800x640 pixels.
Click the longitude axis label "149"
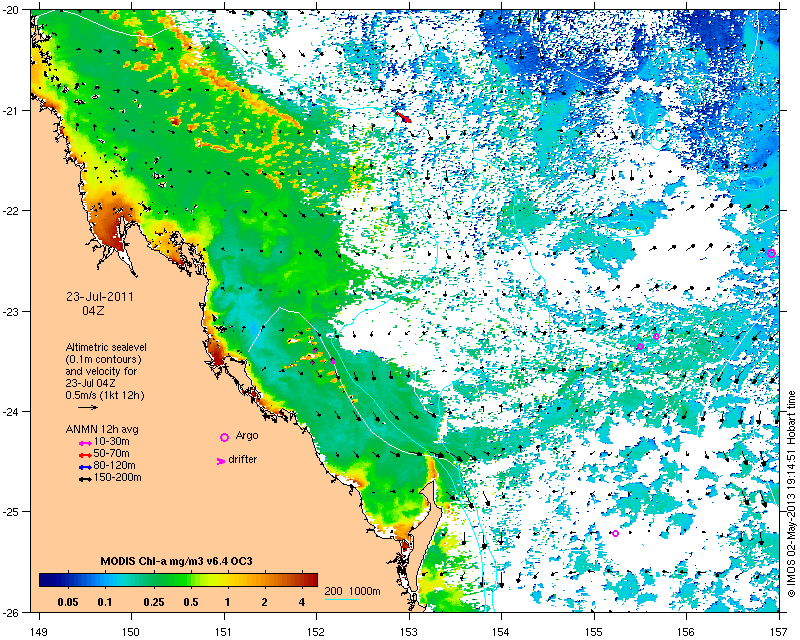pyautogui.click(x=39, y=632)
